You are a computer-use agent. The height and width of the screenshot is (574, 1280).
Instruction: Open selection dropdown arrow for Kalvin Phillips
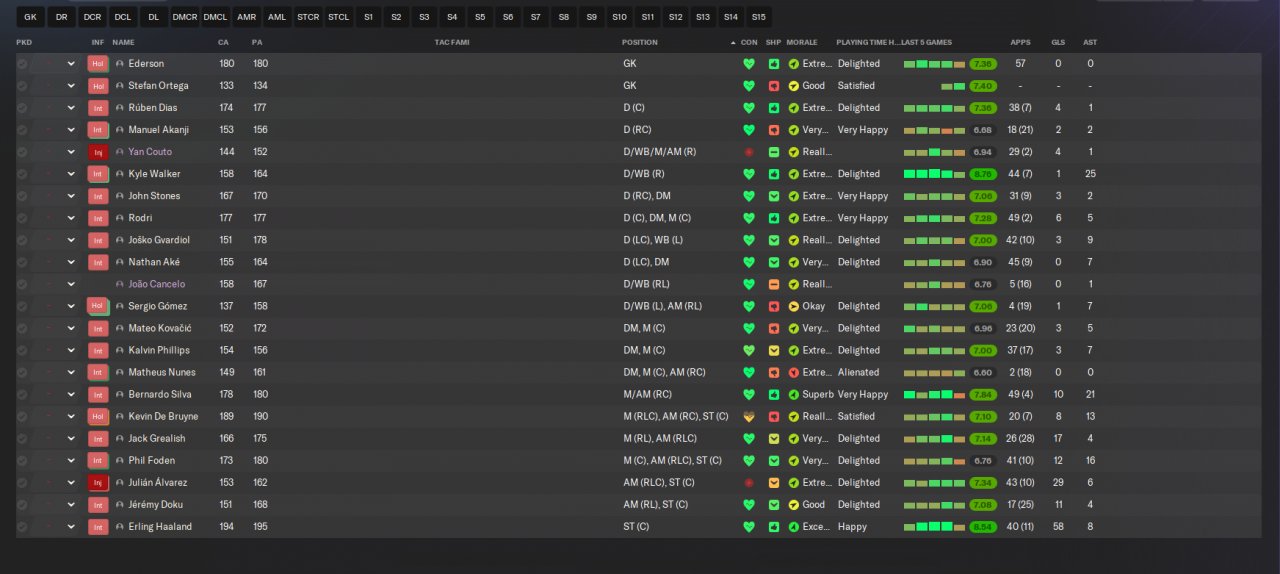coord(71,350)
